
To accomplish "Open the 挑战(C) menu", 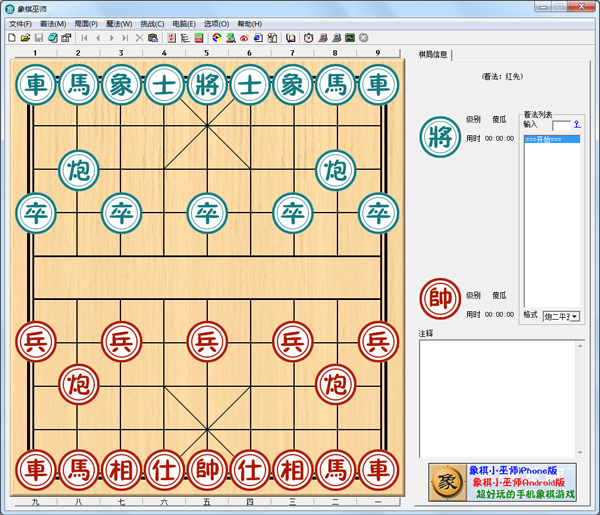I will click(x=152, y=24).
